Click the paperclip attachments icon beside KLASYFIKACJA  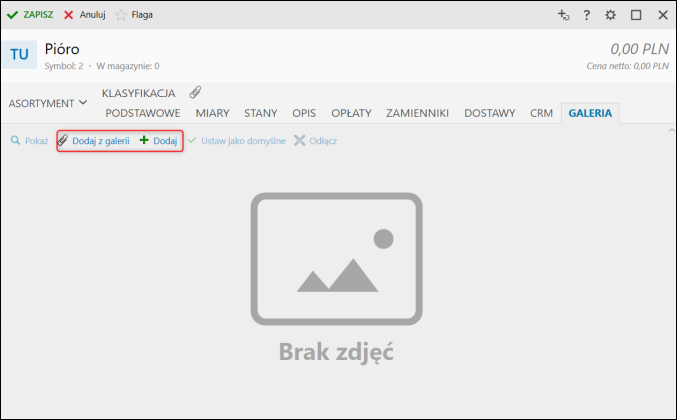click(x=195, y=92)
